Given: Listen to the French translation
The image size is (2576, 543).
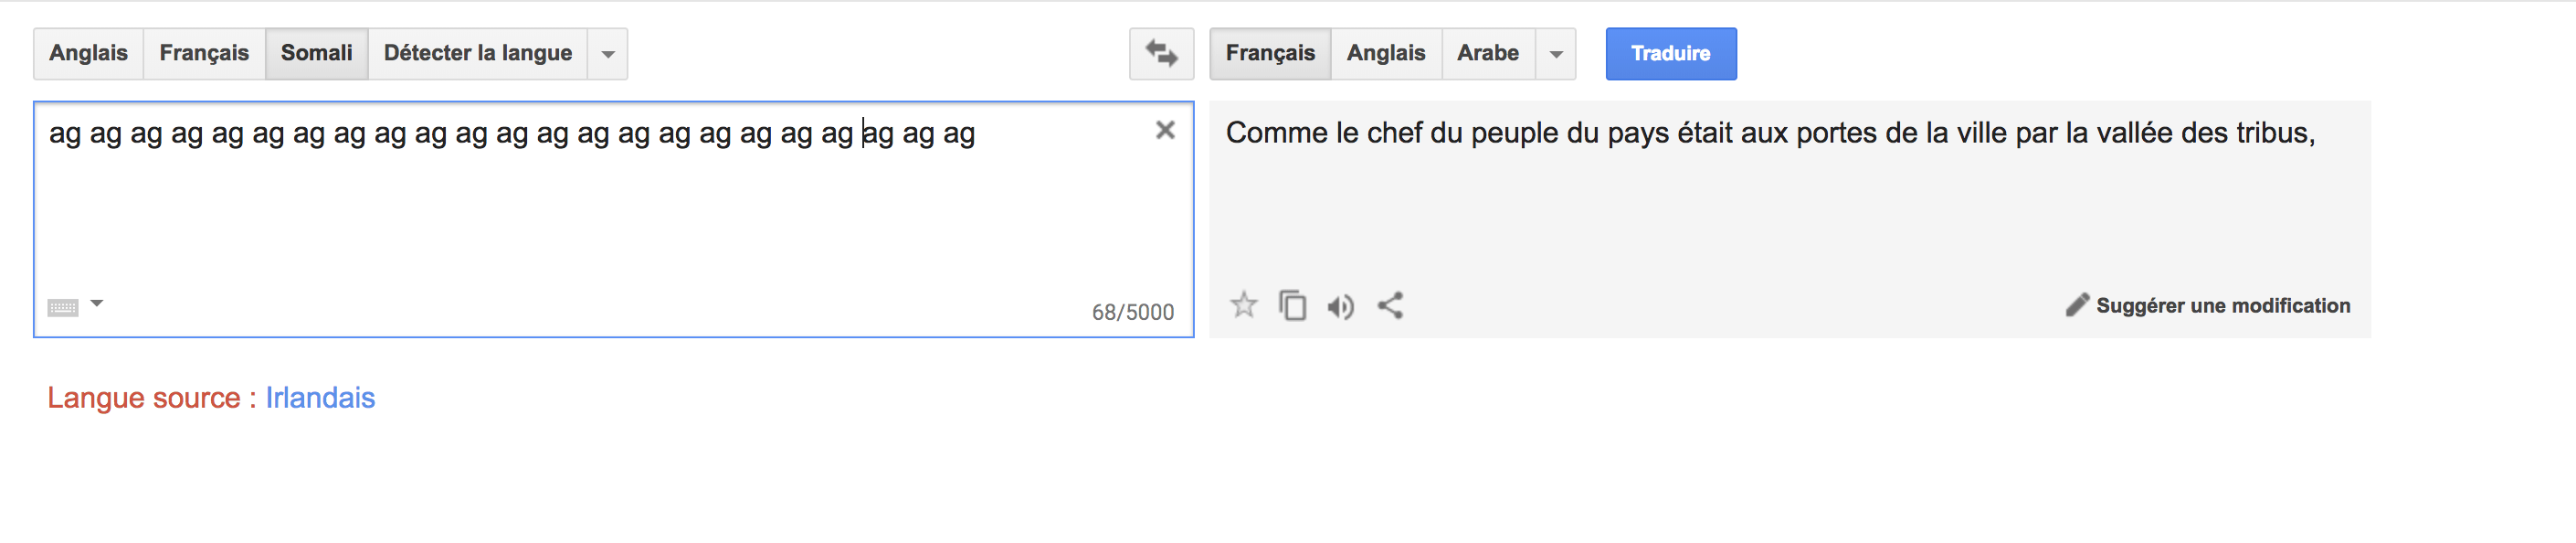Looking at the screenshot, I should coord(1340,306).
